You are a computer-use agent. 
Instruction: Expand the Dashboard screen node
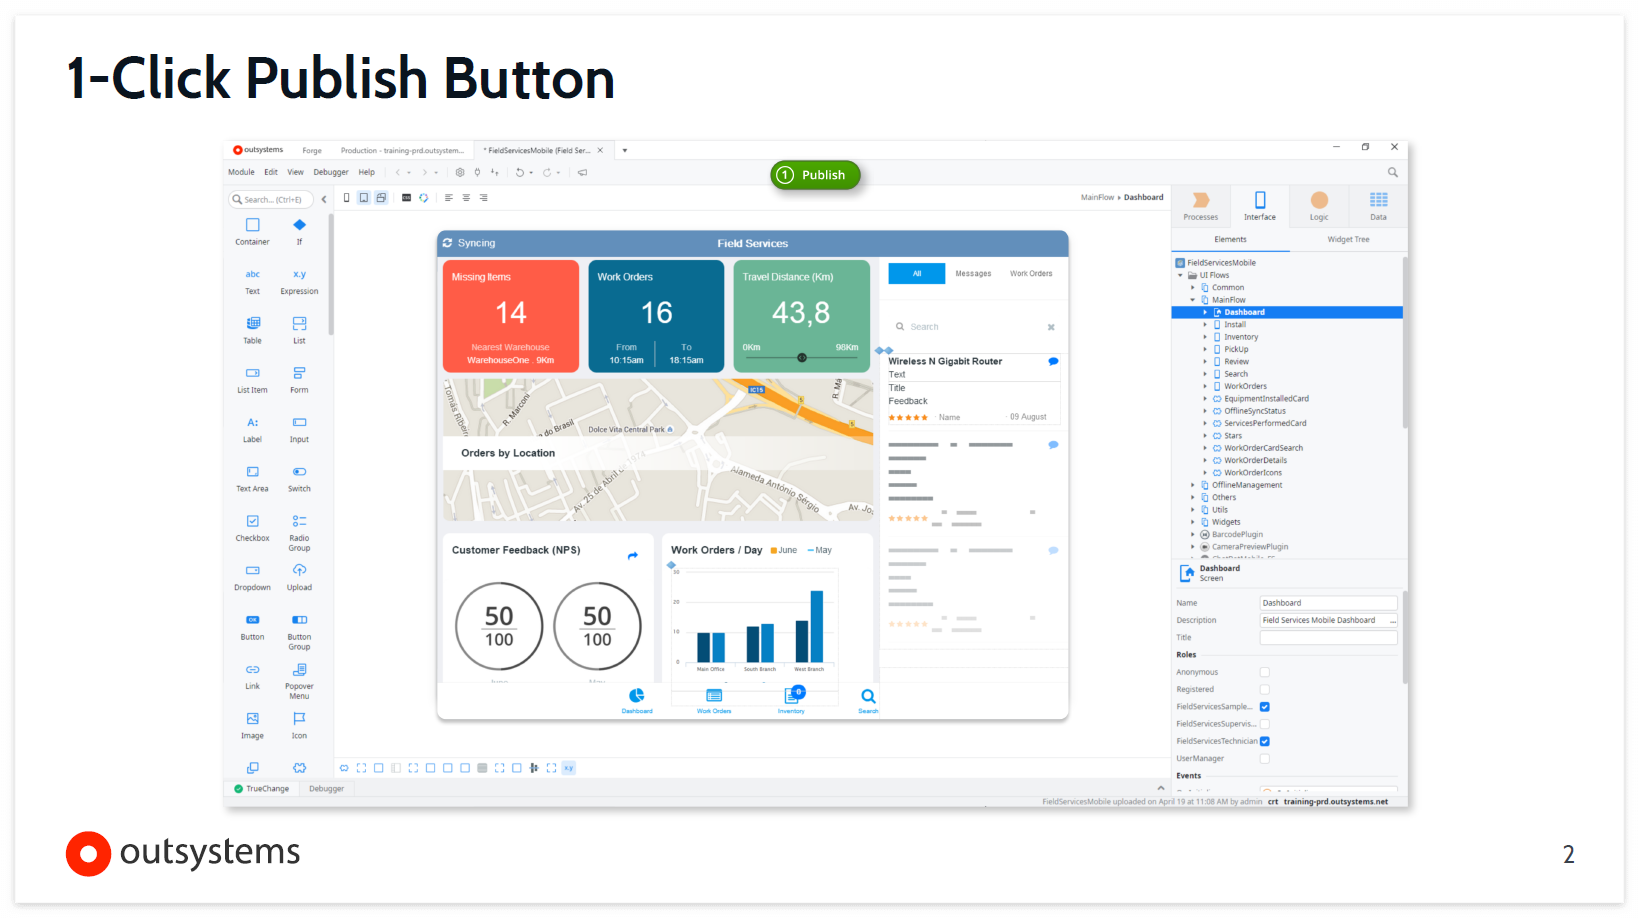tap(1205, 312)
